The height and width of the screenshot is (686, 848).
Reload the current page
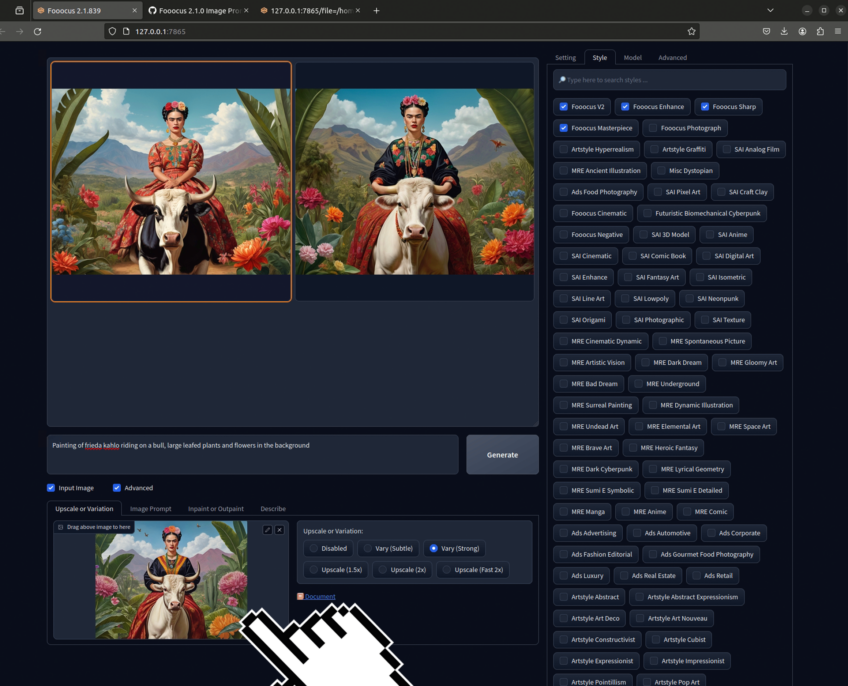click(x=37, y=31)
